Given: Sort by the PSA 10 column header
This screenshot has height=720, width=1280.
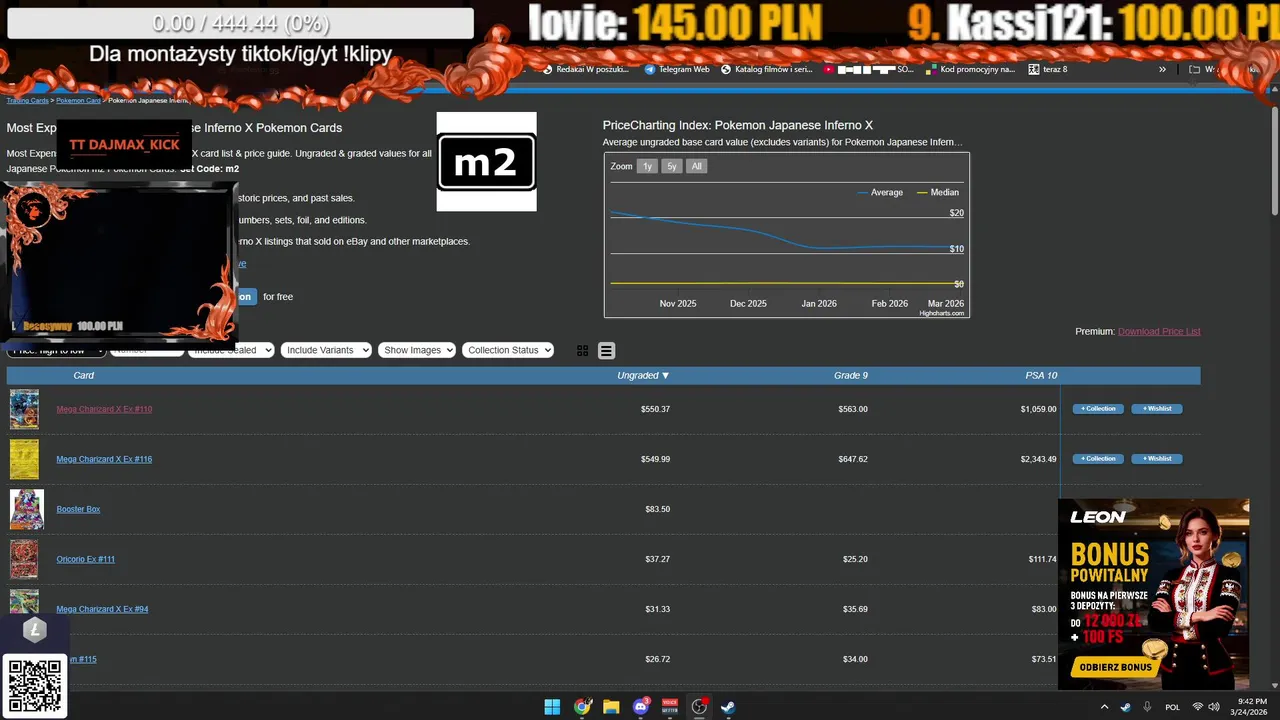Looking at the screenshot, I should tap(1041, 375).
